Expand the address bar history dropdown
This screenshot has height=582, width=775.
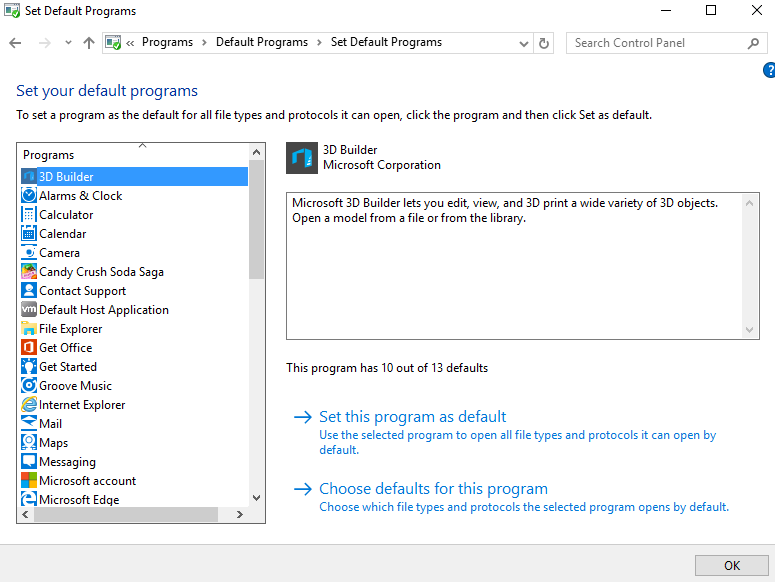click(524, 43)
